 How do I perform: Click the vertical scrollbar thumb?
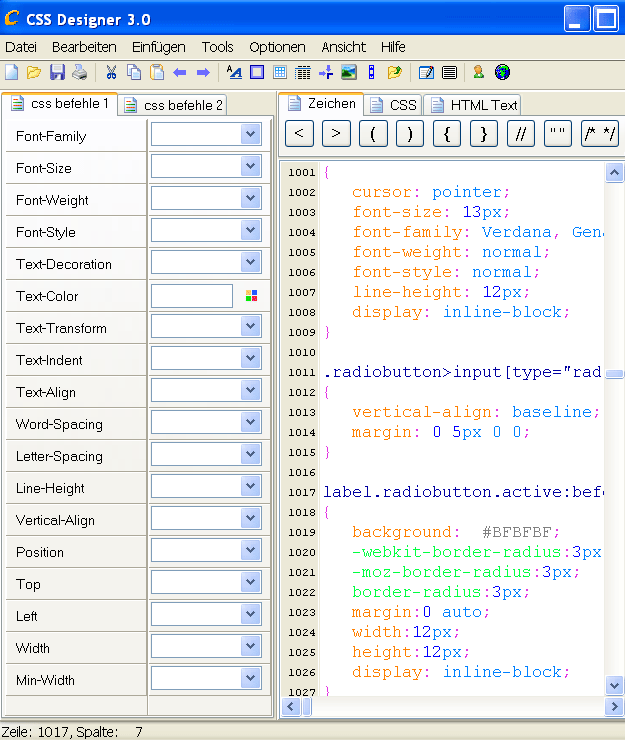[614, 374]
